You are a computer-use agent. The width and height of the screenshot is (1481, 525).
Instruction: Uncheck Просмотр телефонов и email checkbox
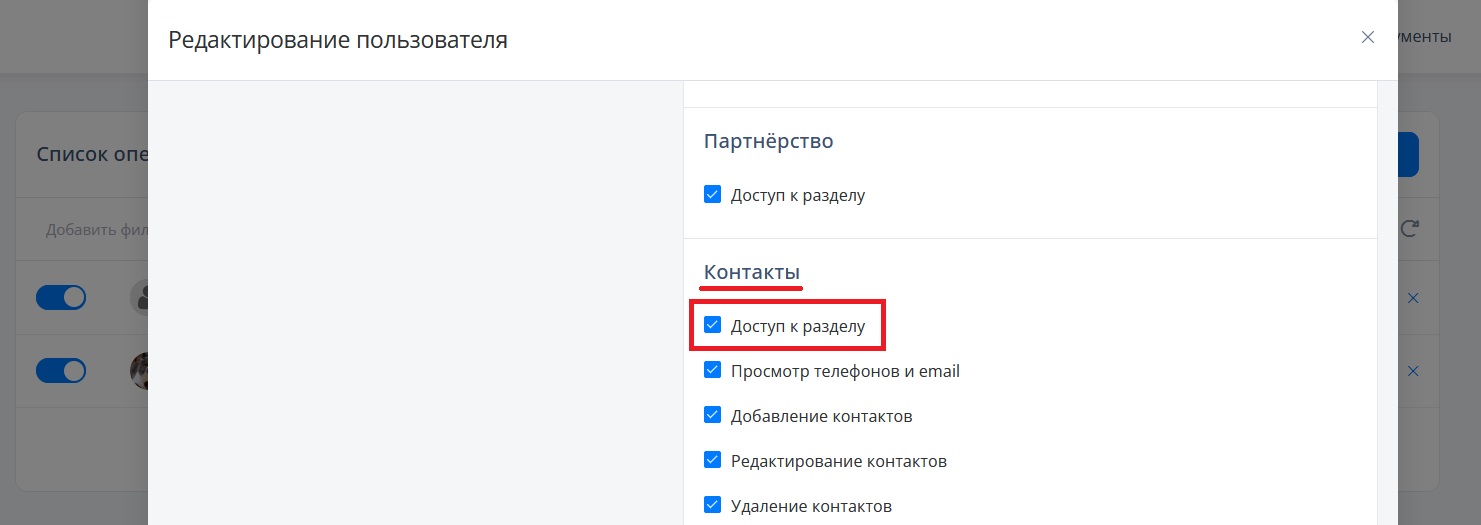point(712,370)
